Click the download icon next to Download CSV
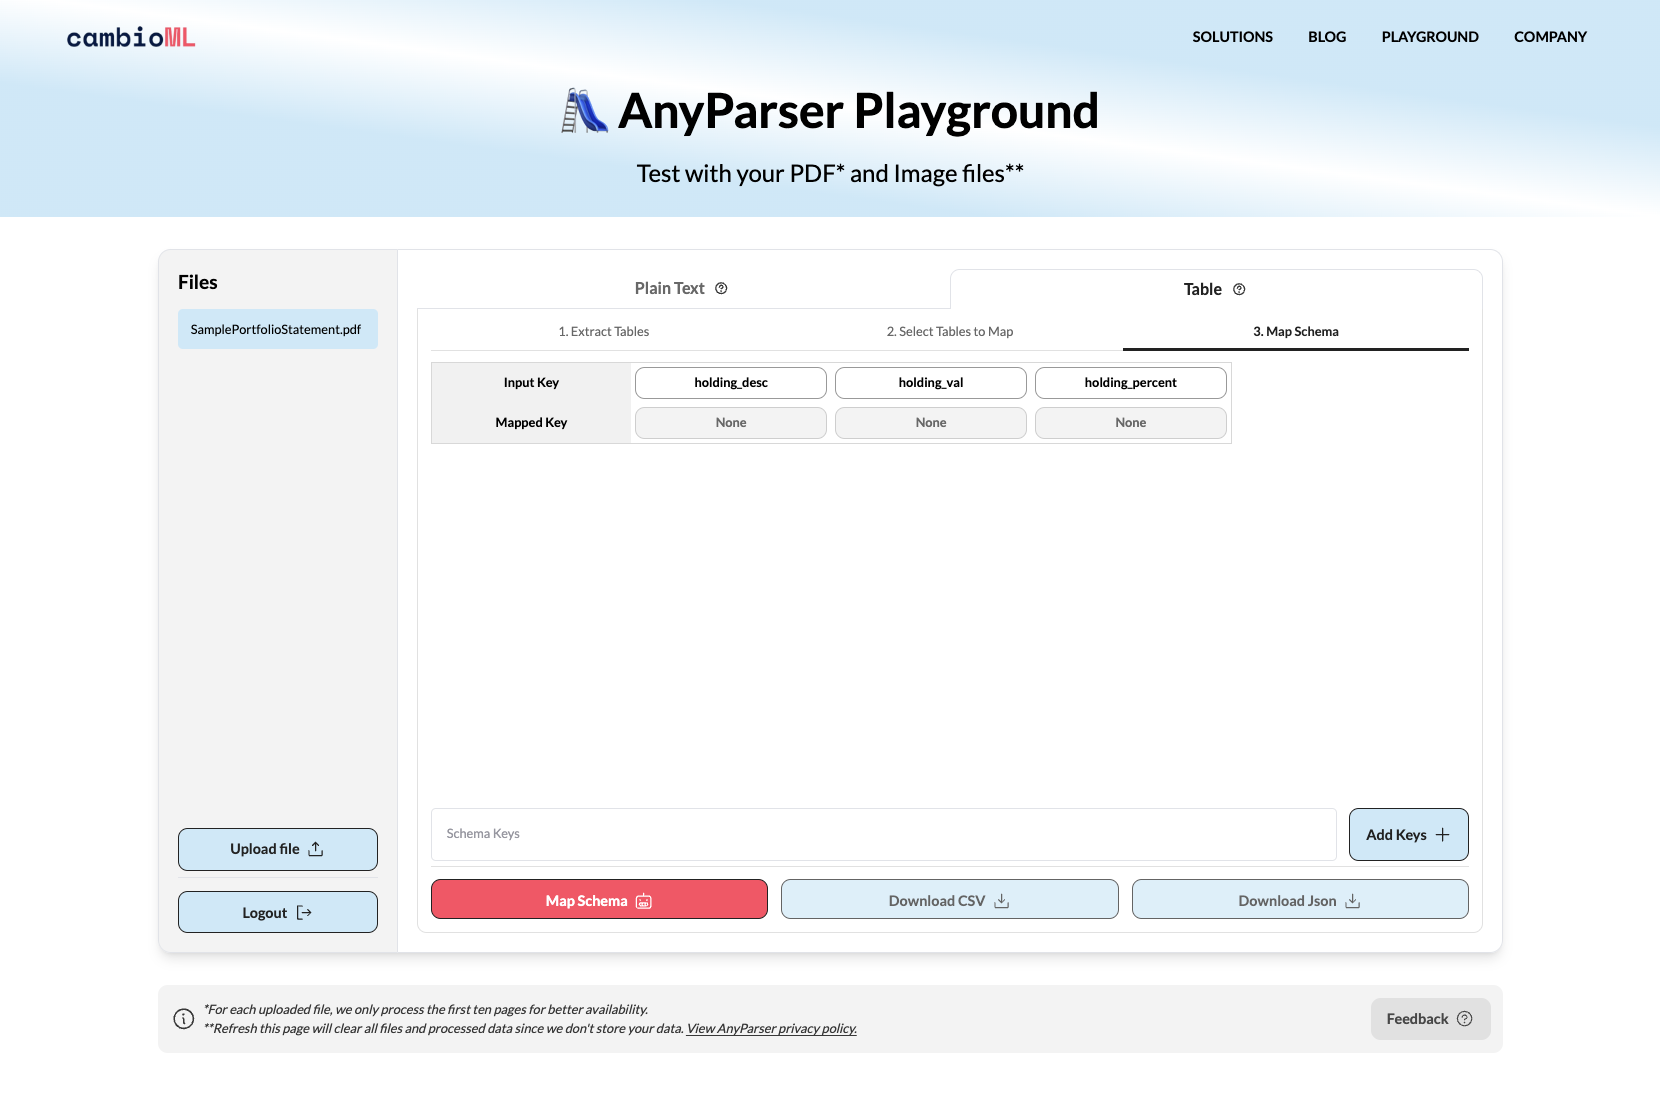Screen dimensions: 1660x1101 (1002, 901)
